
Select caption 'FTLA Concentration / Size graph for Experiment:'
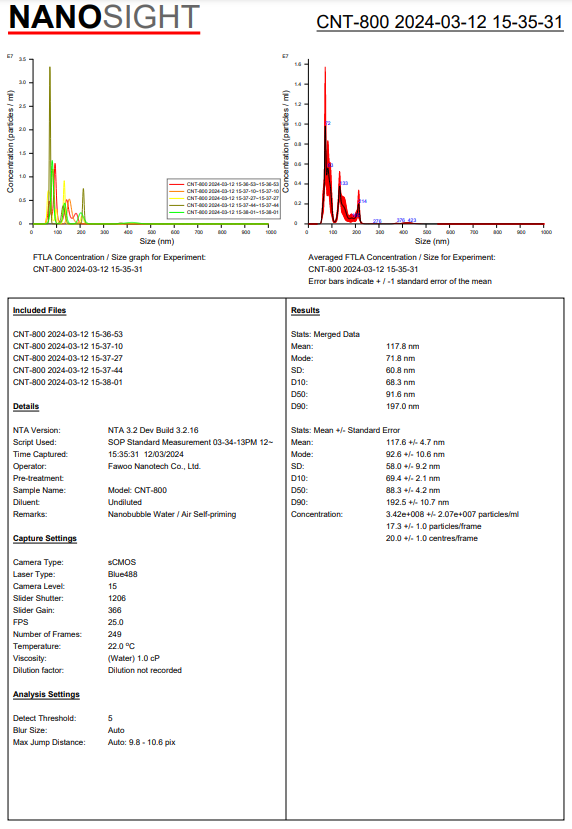pyautogui.click(x=119, y=257)
